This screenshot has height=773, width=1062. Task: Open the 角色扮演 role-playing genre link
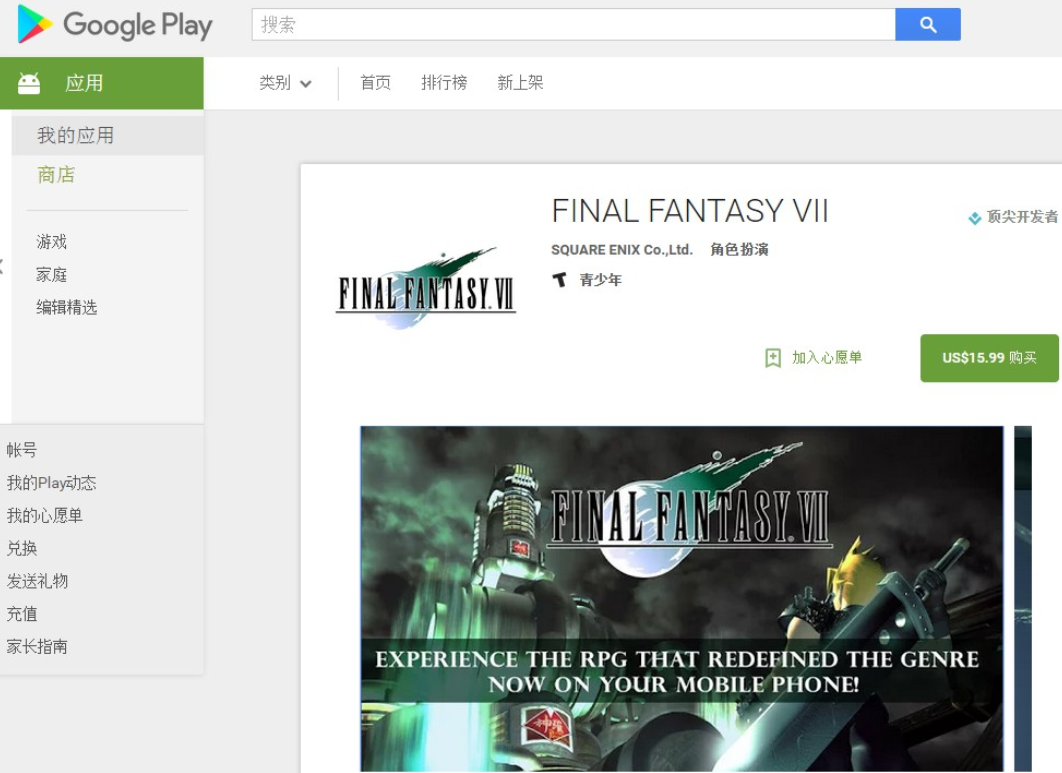(x=739, y=250)
